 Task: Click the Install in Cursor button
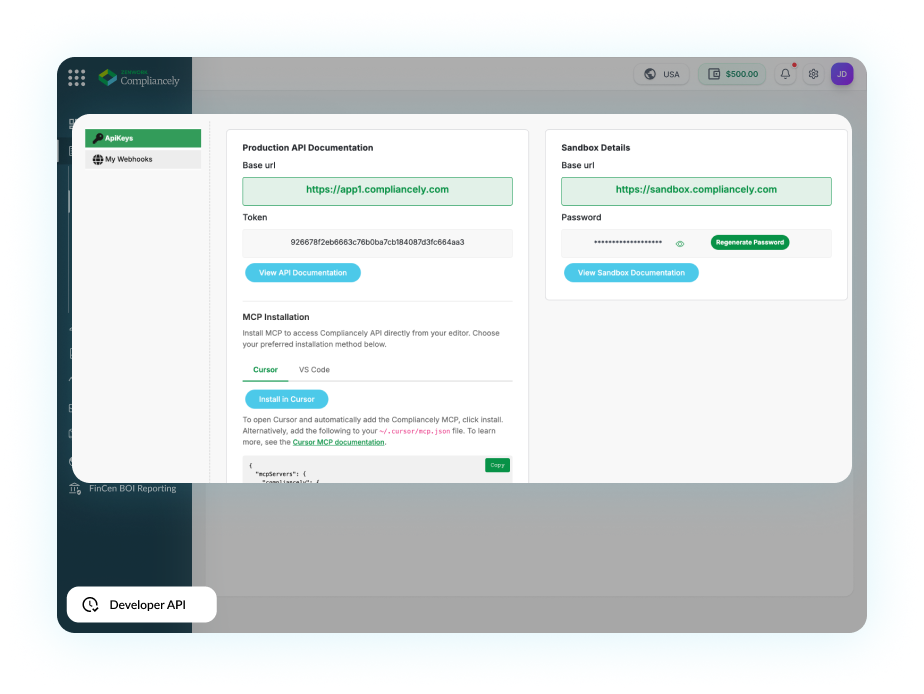point(286,399)
